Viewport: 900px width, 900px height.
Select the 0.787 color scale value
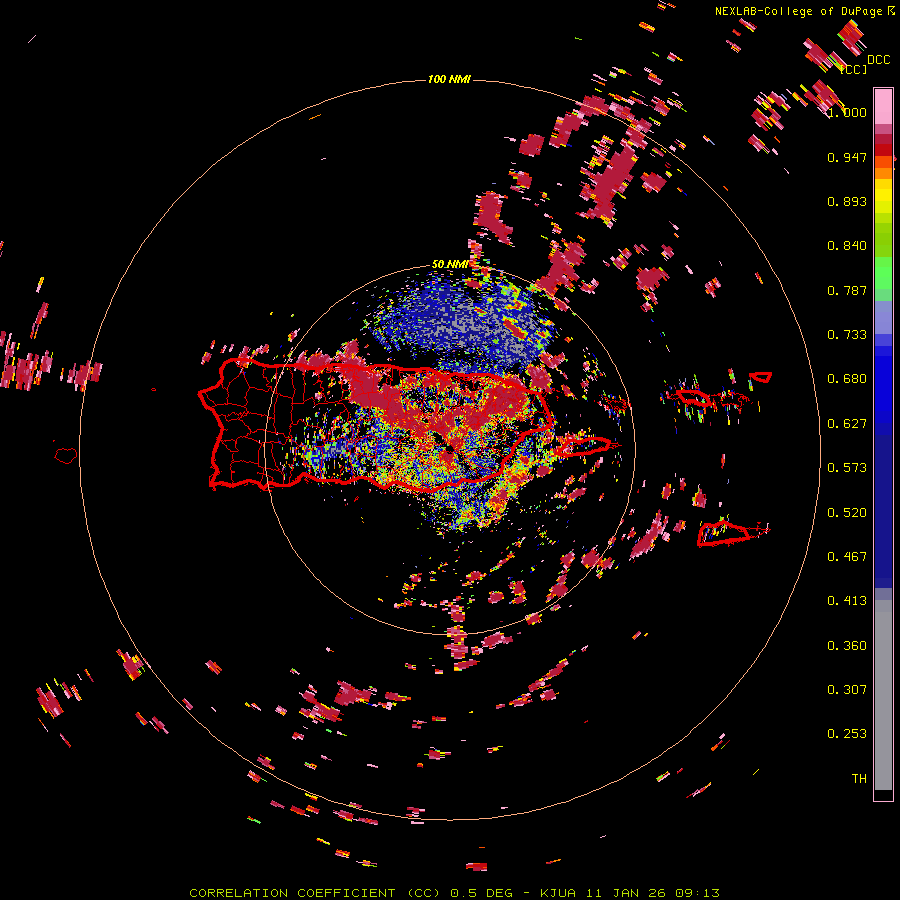click(847, 290)
